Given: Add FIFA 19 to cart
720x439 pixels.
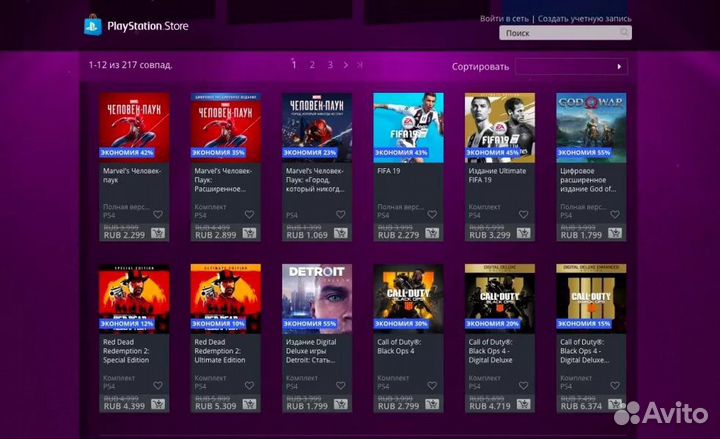Looking at the screenshot, I should point(432,233).
